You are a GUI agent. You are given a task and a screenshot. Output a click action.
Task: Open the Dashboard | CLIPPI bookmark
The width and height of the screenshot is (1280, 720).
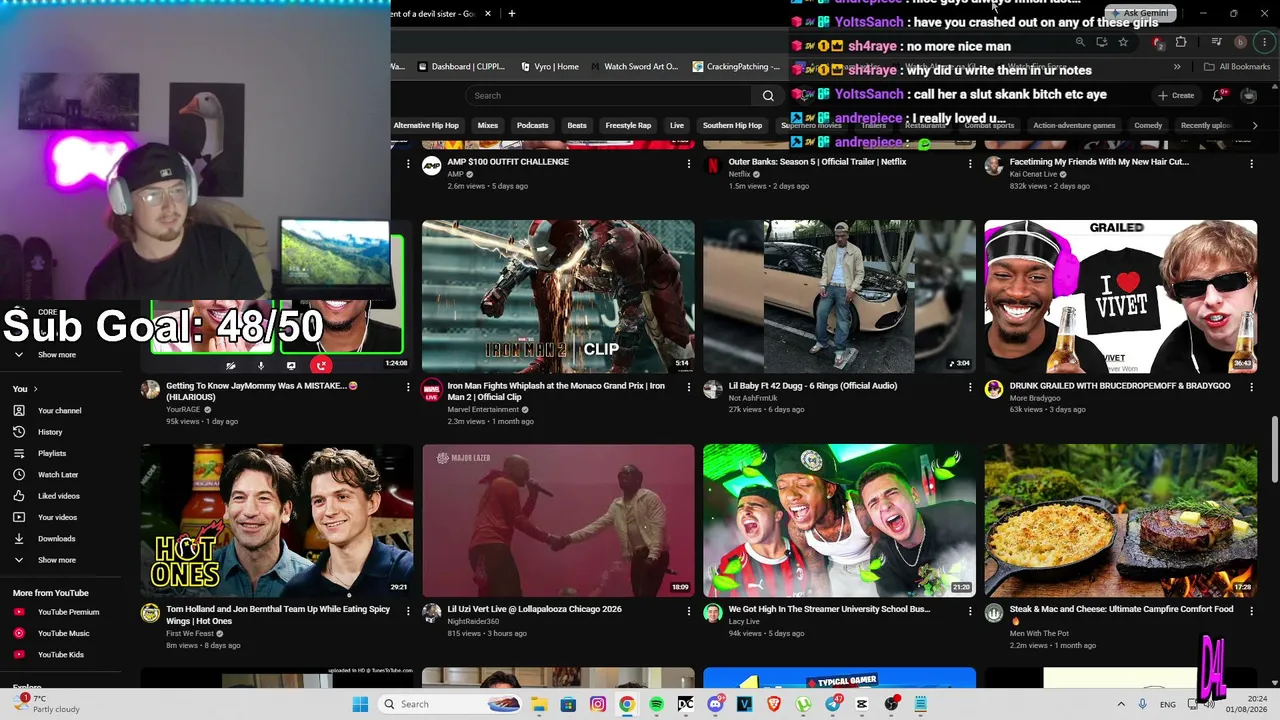(461, 67)
